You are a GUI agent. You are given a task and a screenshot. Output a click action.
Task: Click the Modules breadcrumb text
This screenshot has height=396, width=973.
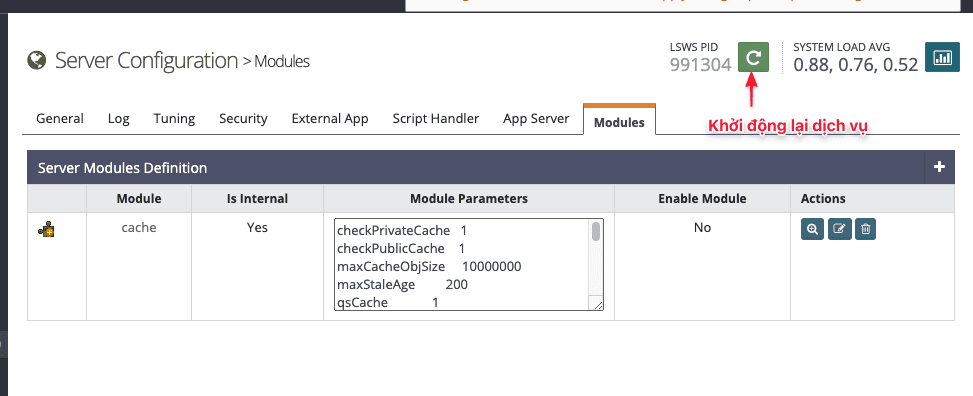pyautogui.click(x=282, y=61)
